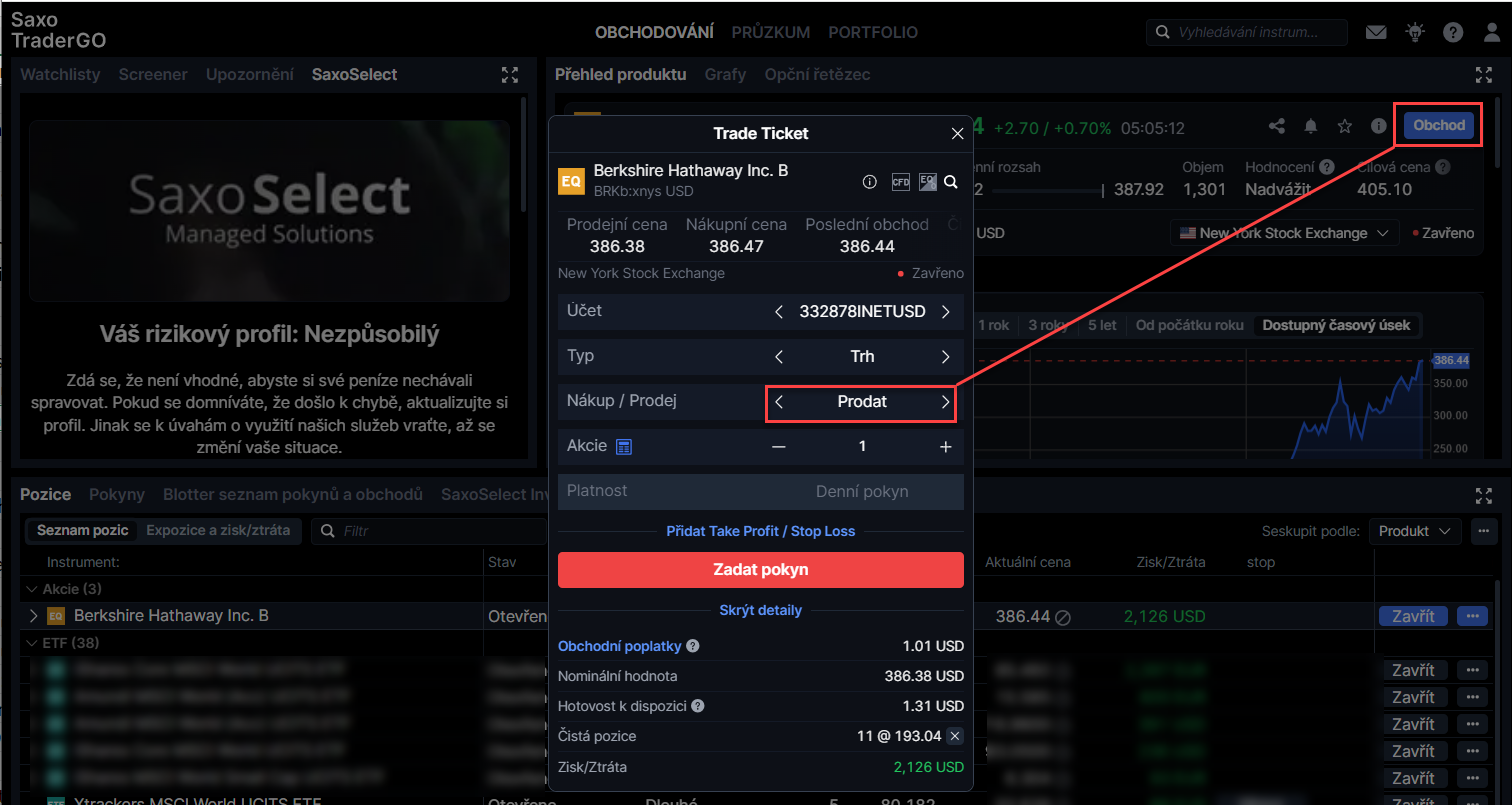Set a price alert with bell icon
The height and width of the screenshot is (805, 1512).
point(1310,126)
